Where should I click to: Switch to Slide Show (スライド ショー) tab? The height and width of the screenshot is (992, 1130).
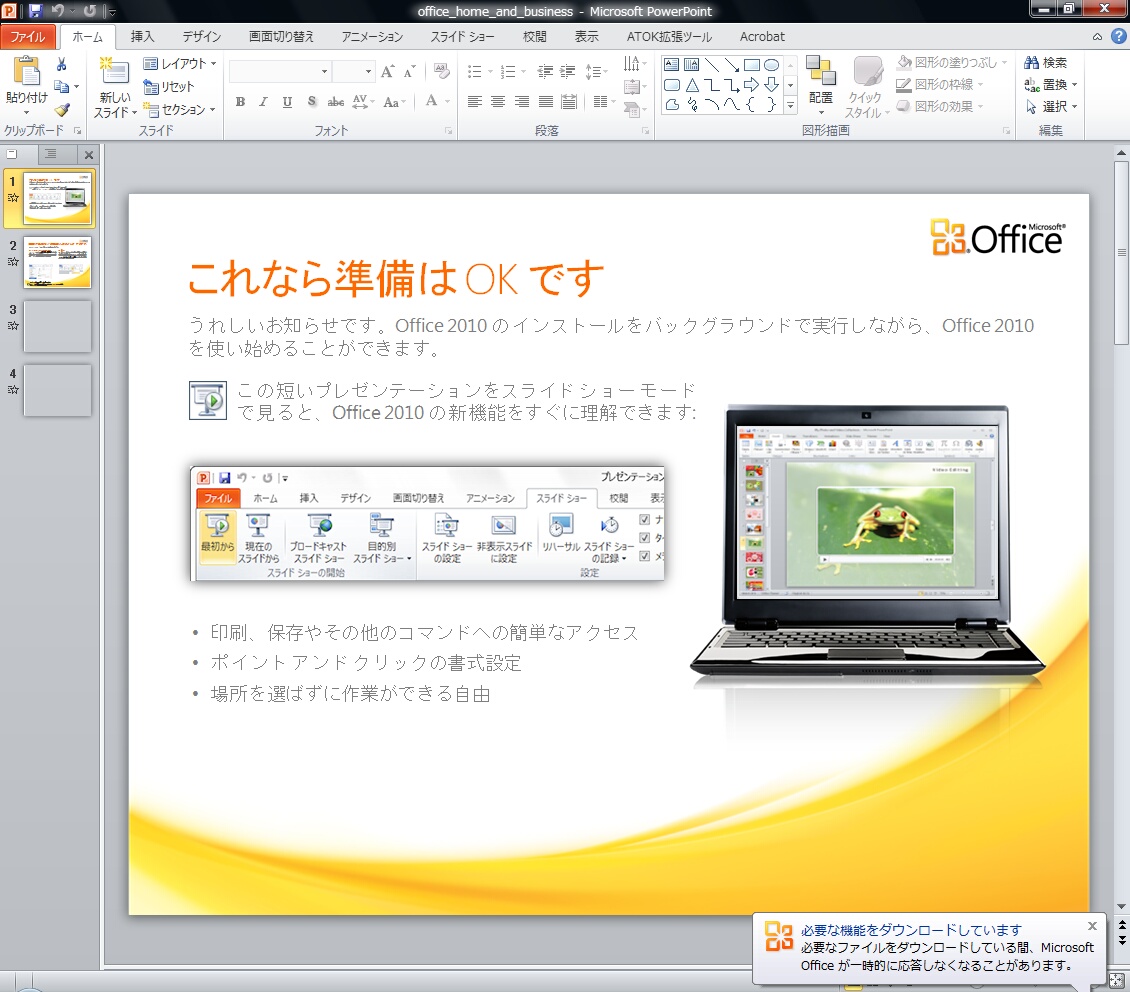[462, 37]
